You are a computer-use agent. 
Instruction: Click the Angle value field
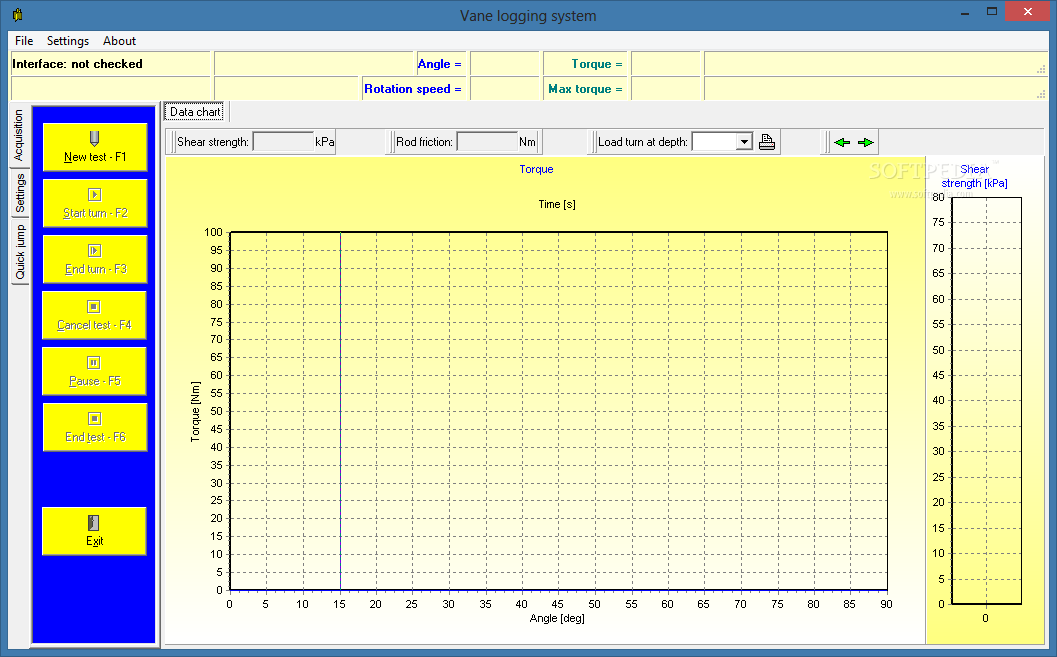[505, 64]
